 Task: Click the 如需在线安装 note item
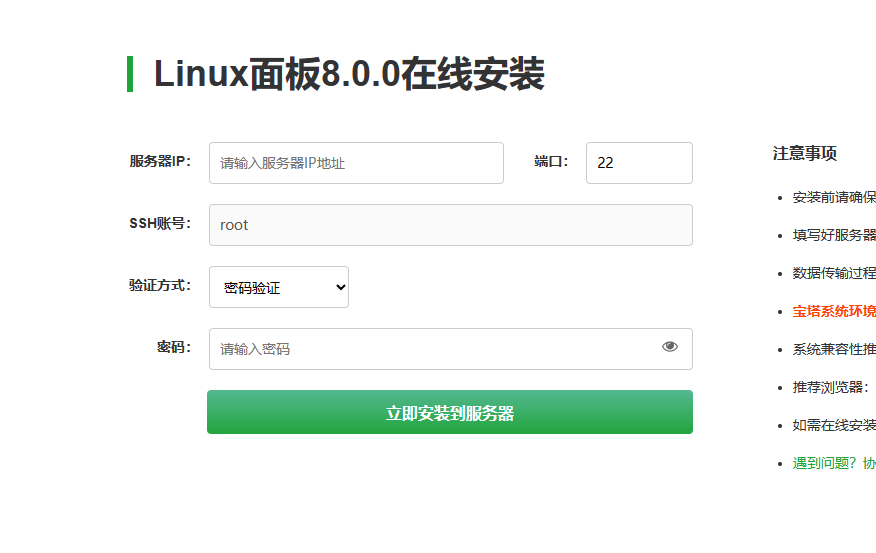[834, 425]
